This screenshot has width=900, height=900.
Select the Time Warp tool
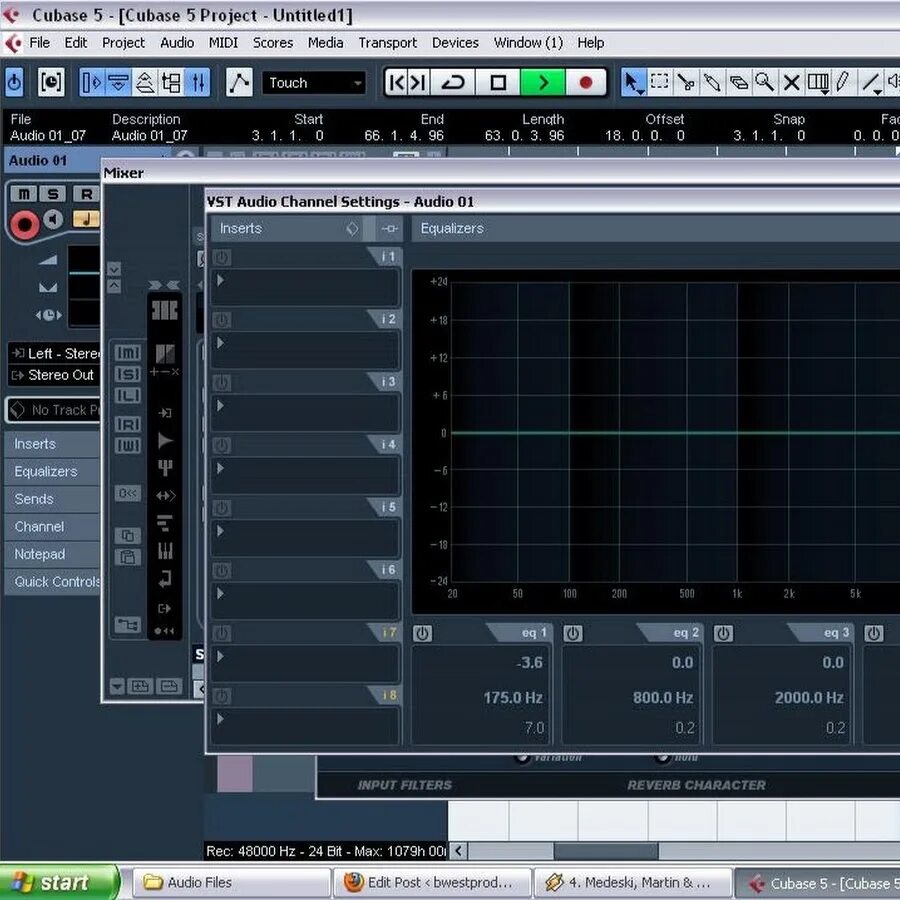tap(817, 83)
